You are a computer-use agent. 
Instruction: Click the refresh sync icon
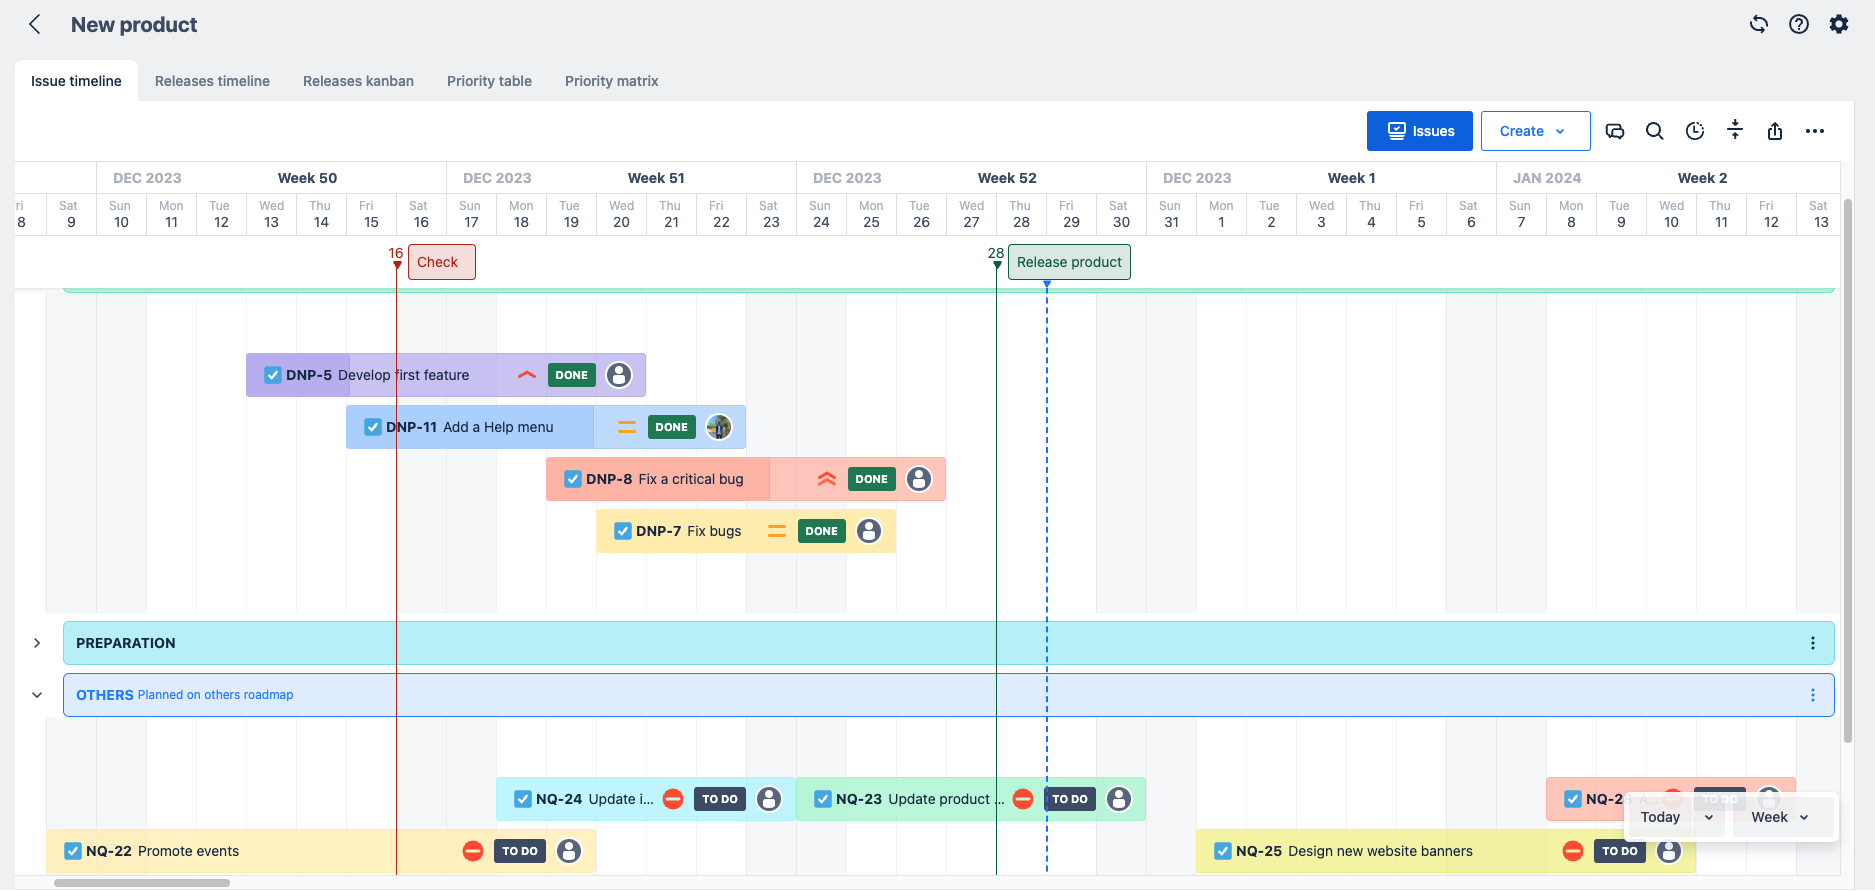pos(1758,24)
